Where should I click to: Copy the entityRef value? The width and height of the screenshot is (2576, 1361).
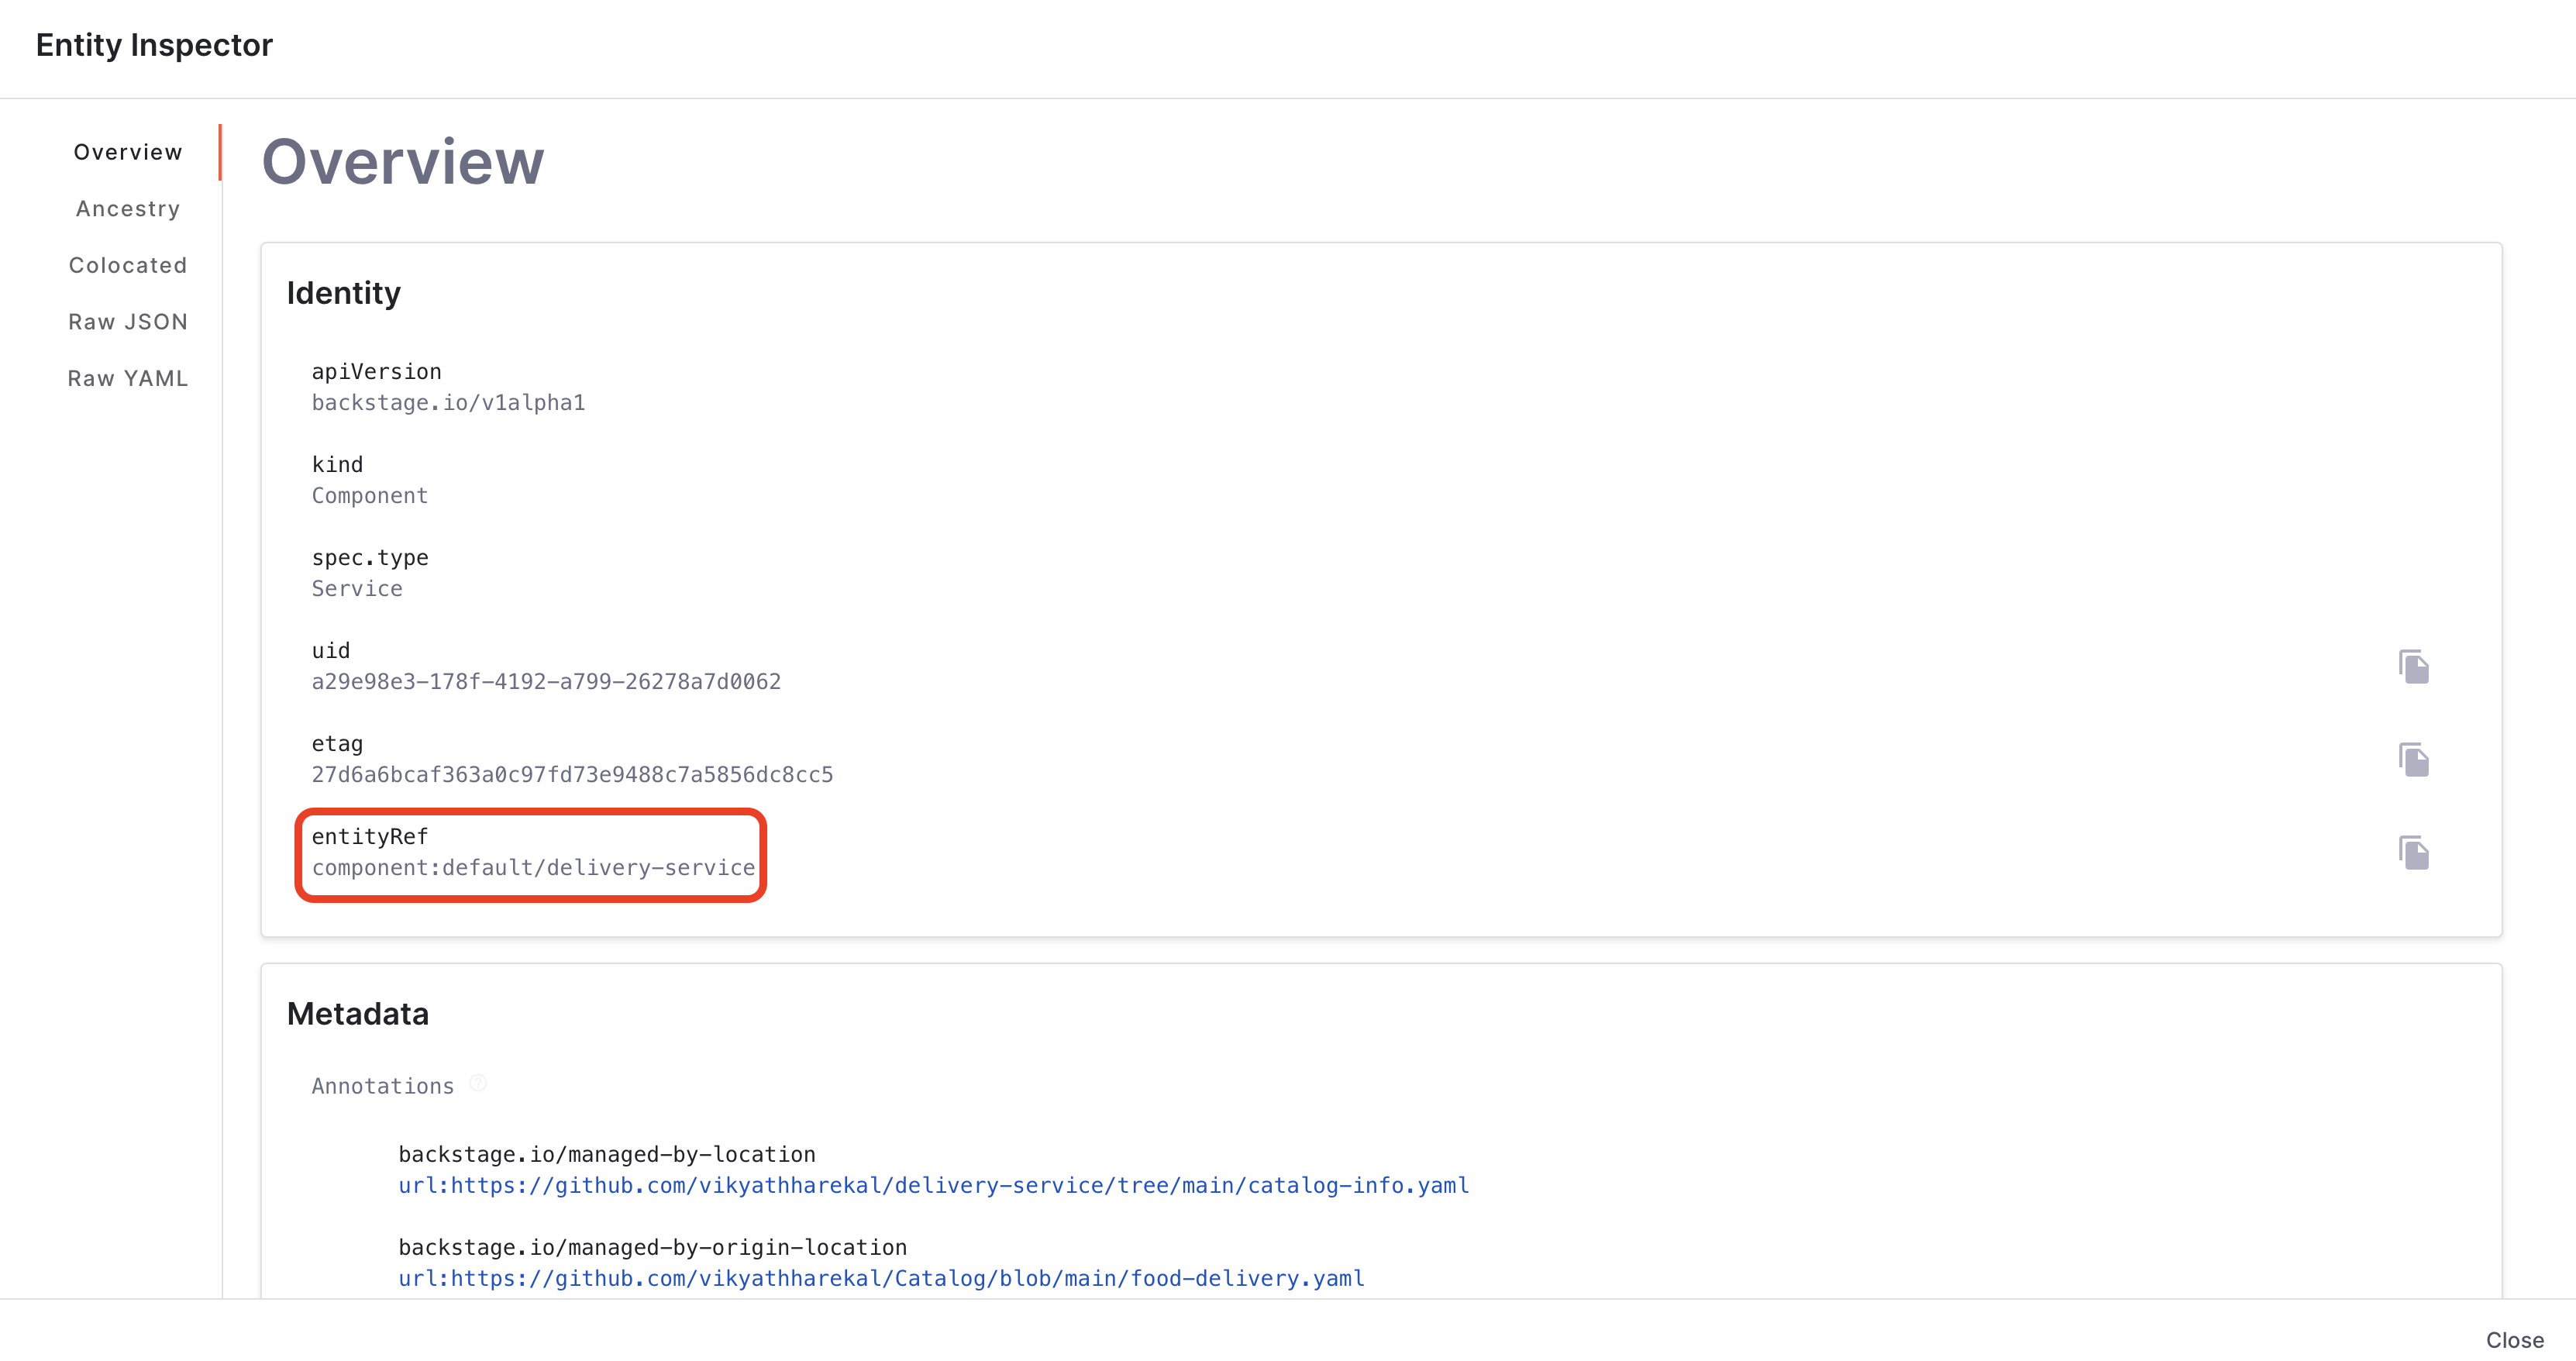pos(2413,852)
